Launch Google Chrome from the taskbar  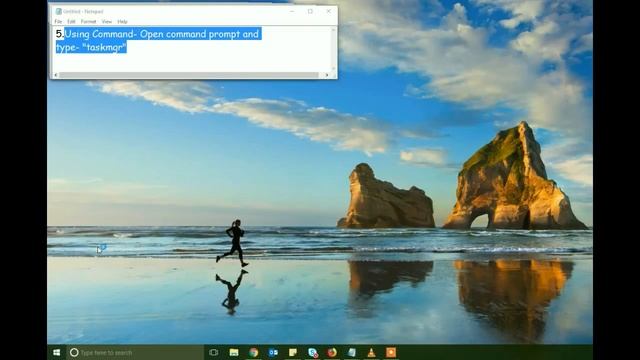tap(253, 352)
